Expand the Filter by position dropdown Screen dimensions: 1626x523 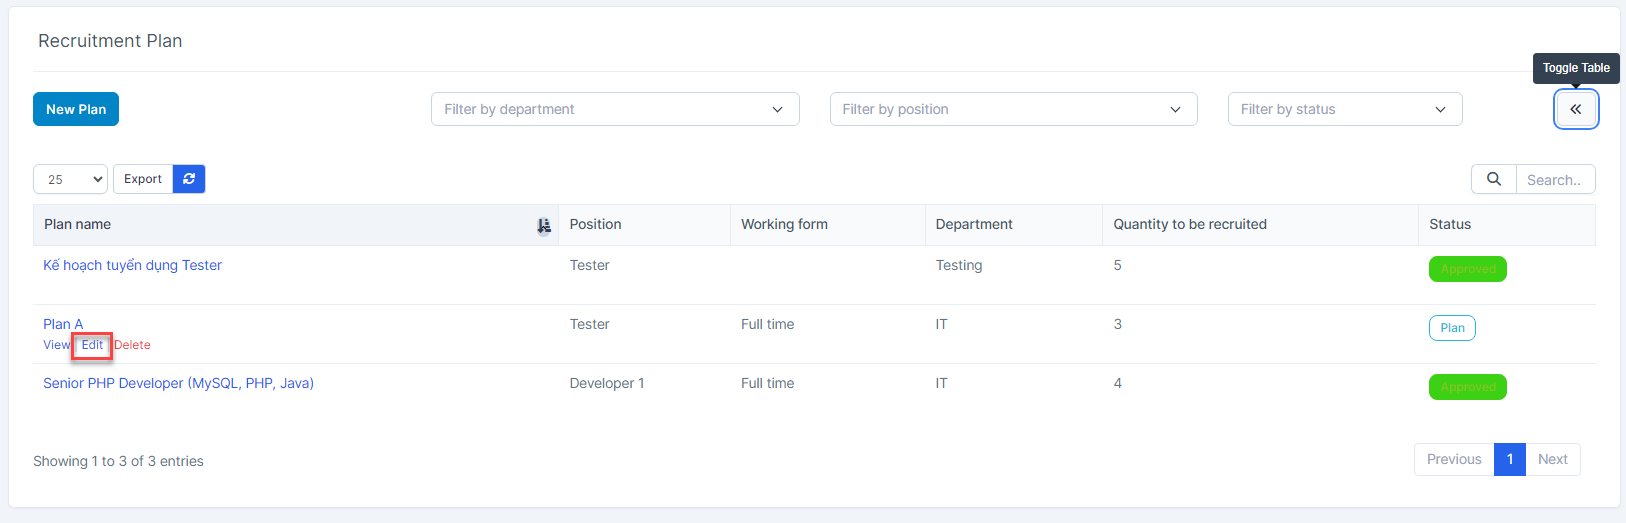coord(1013,109)
